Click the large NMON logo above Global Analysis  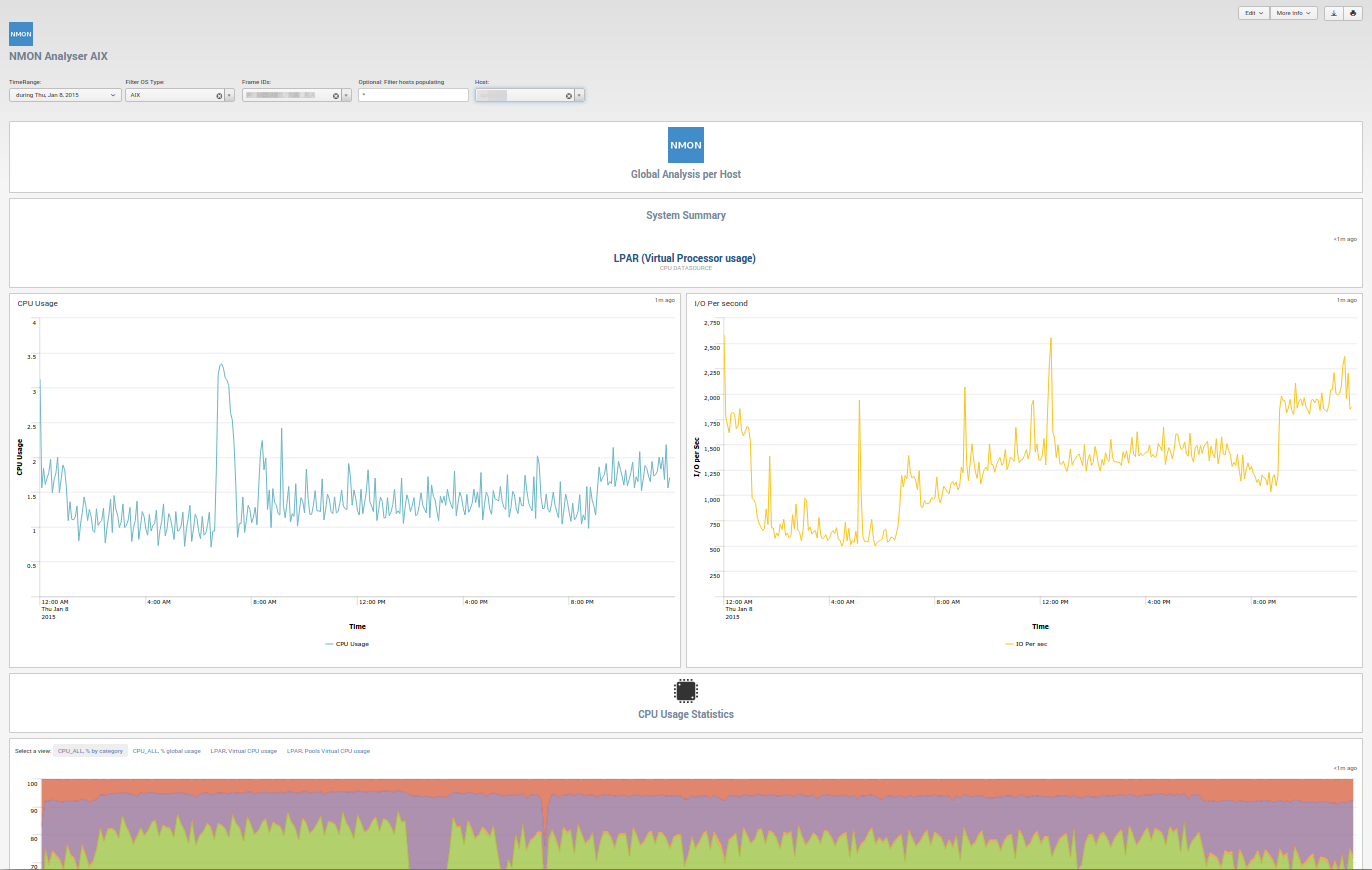686,145
